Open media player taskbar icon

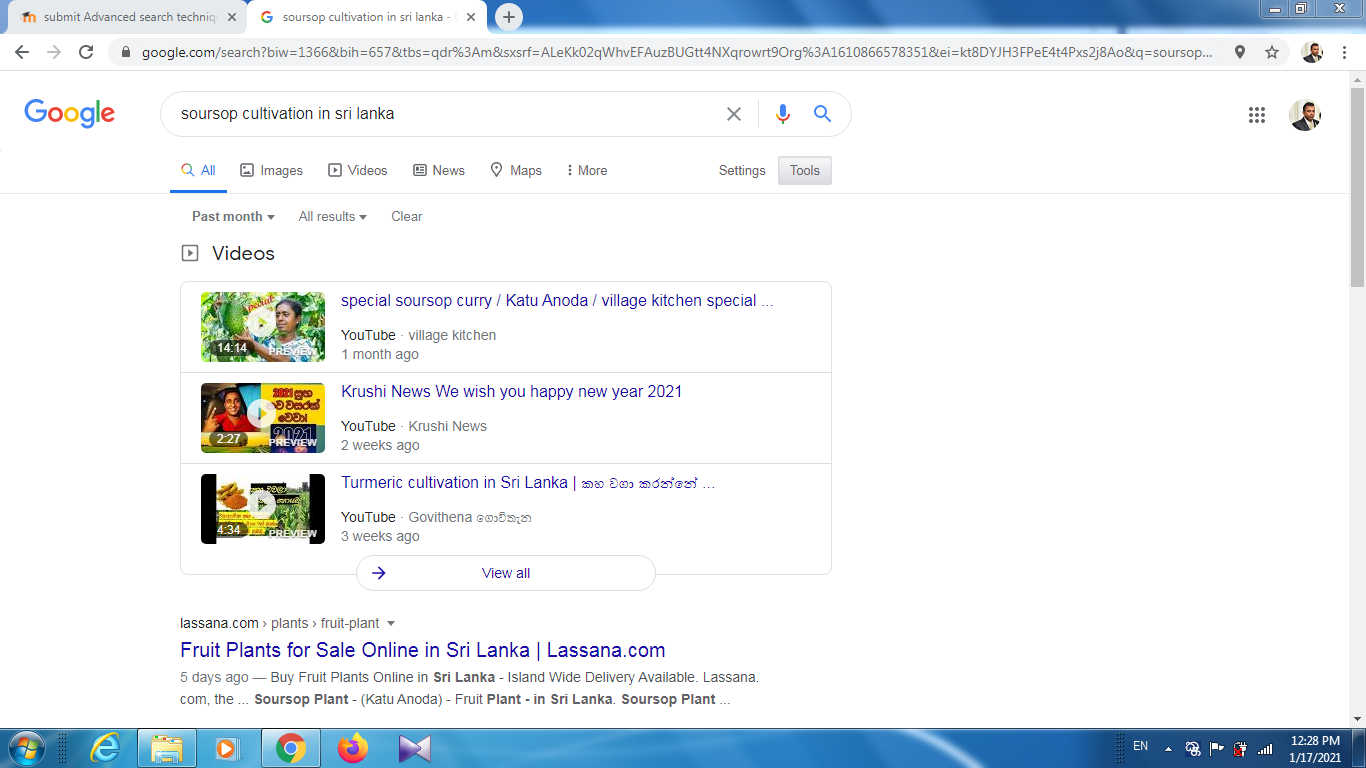(x=228, y=748)
